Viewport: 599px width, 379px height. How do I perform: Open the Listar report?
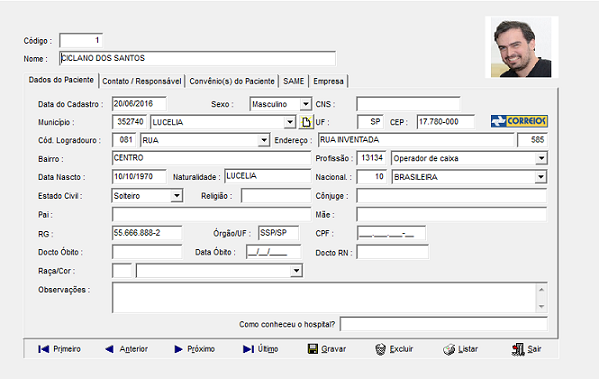(x=460, y=349)
